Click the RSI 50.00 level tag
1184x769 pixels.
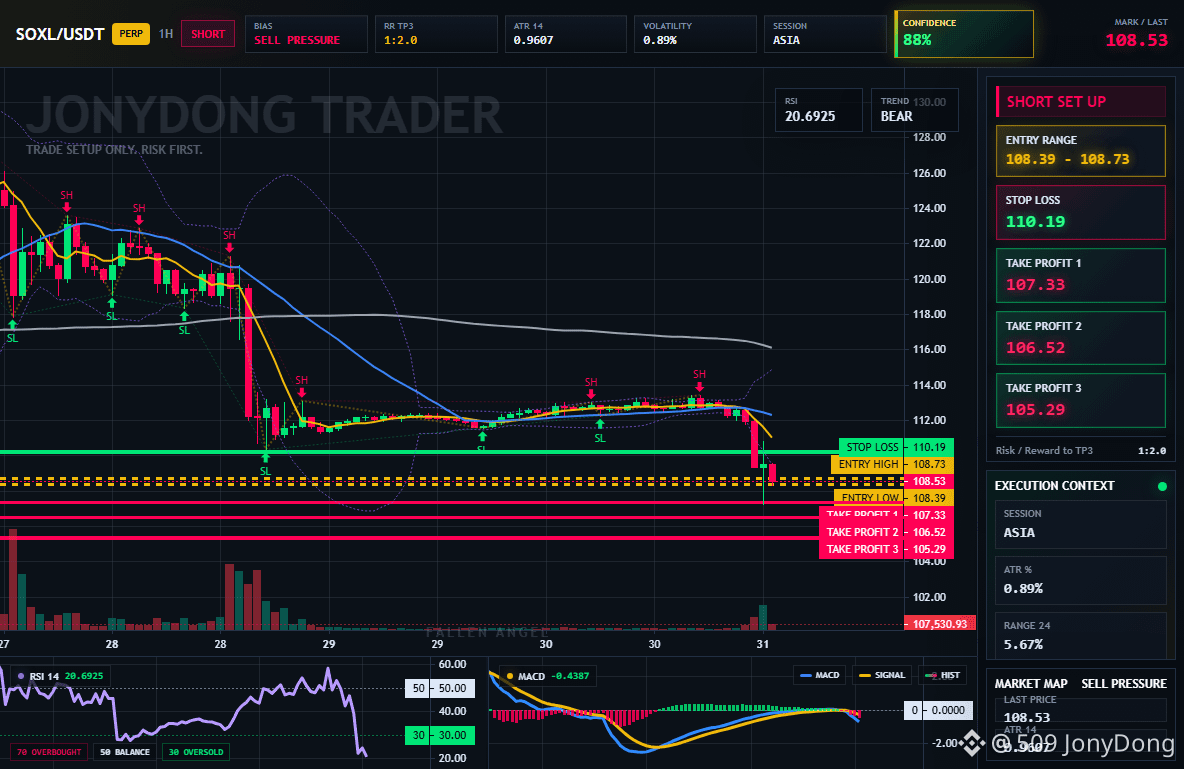pos(440,688)
